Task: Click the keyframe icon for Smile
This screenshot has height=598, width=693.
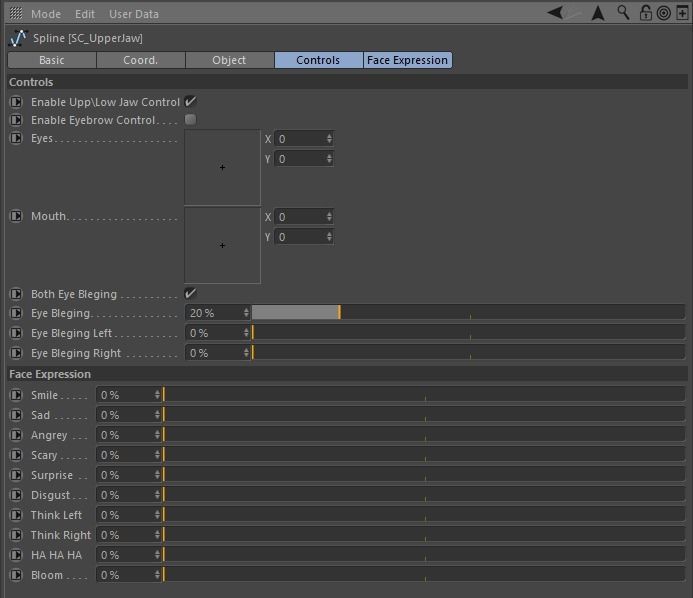Action: [16, 395]
